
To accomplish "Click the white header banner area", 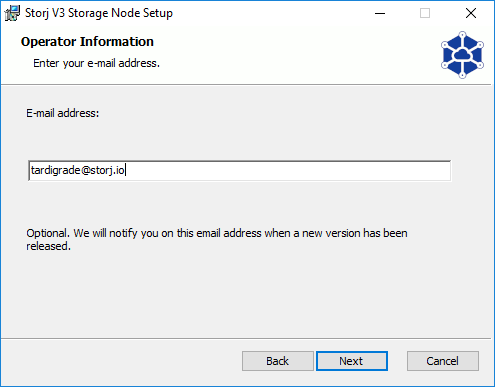I will pyautogui.click(x=246, y=55).
